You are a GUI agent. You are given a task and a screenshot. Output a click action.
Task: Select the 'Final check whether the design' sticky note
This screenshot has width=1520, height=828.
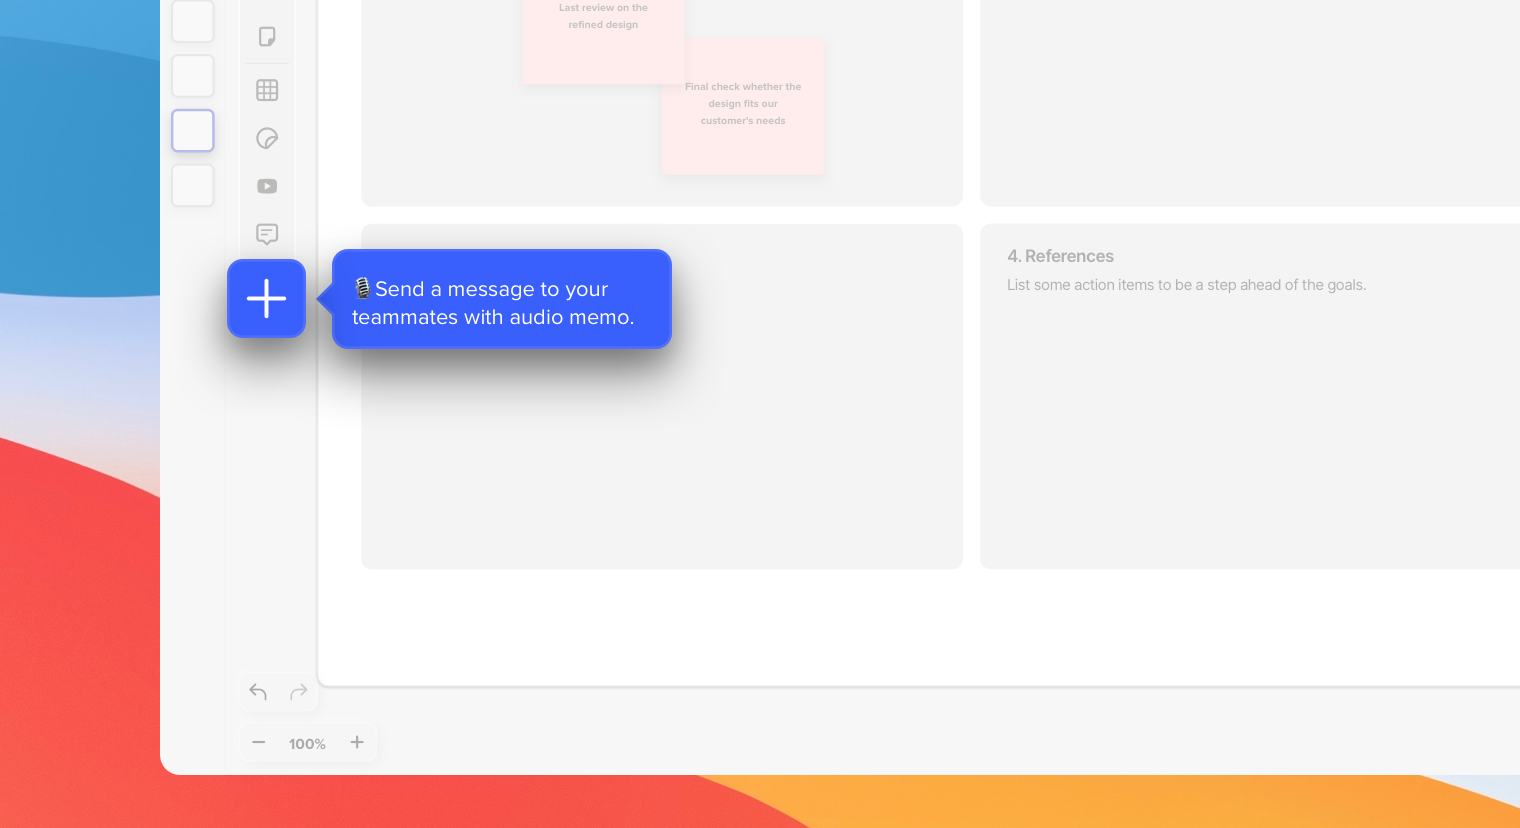(743, 107)
